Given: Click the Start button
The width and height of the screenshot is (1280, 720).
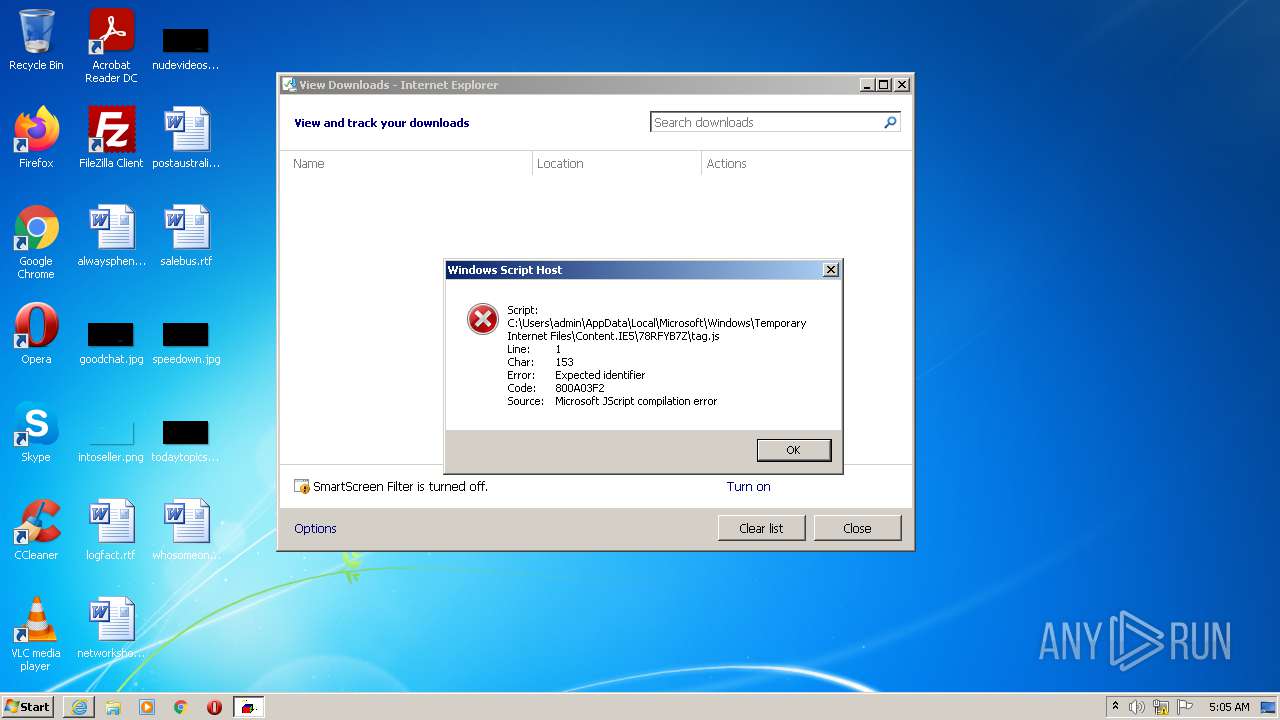Looking at the screenshot, I should (x=28, y=707).
